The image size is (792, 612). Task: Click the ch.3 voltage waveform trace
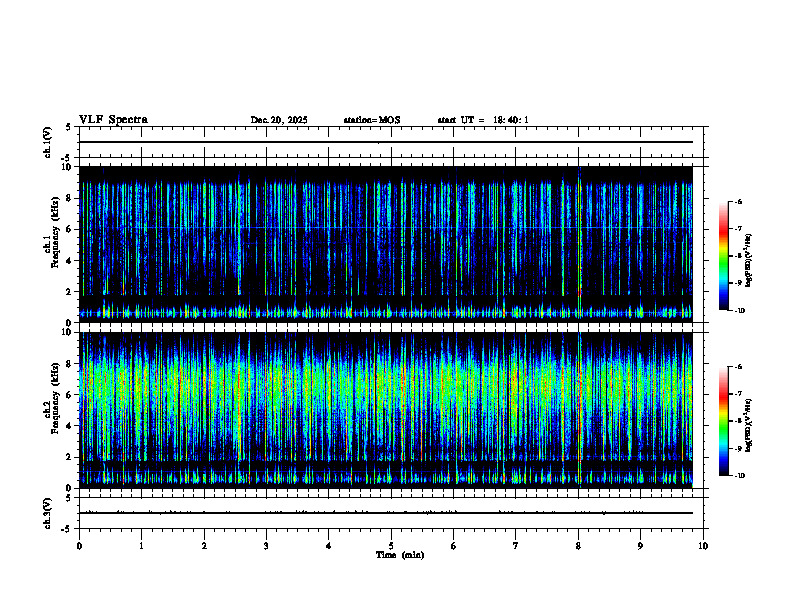(x=386, y=513)
